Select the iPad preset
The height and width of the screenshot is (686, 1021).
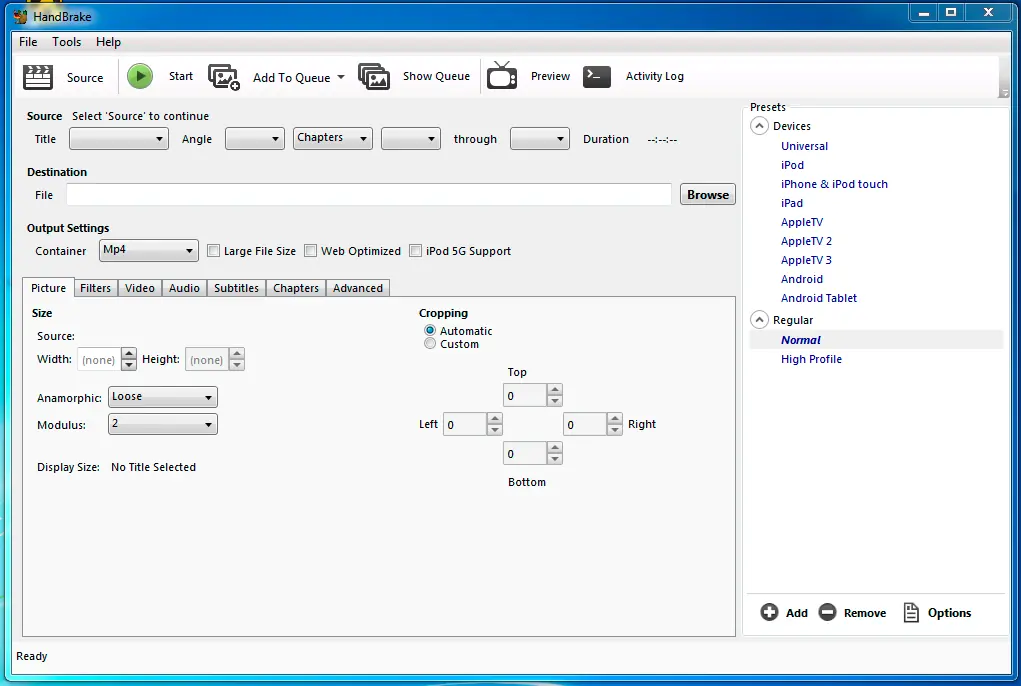792,203
